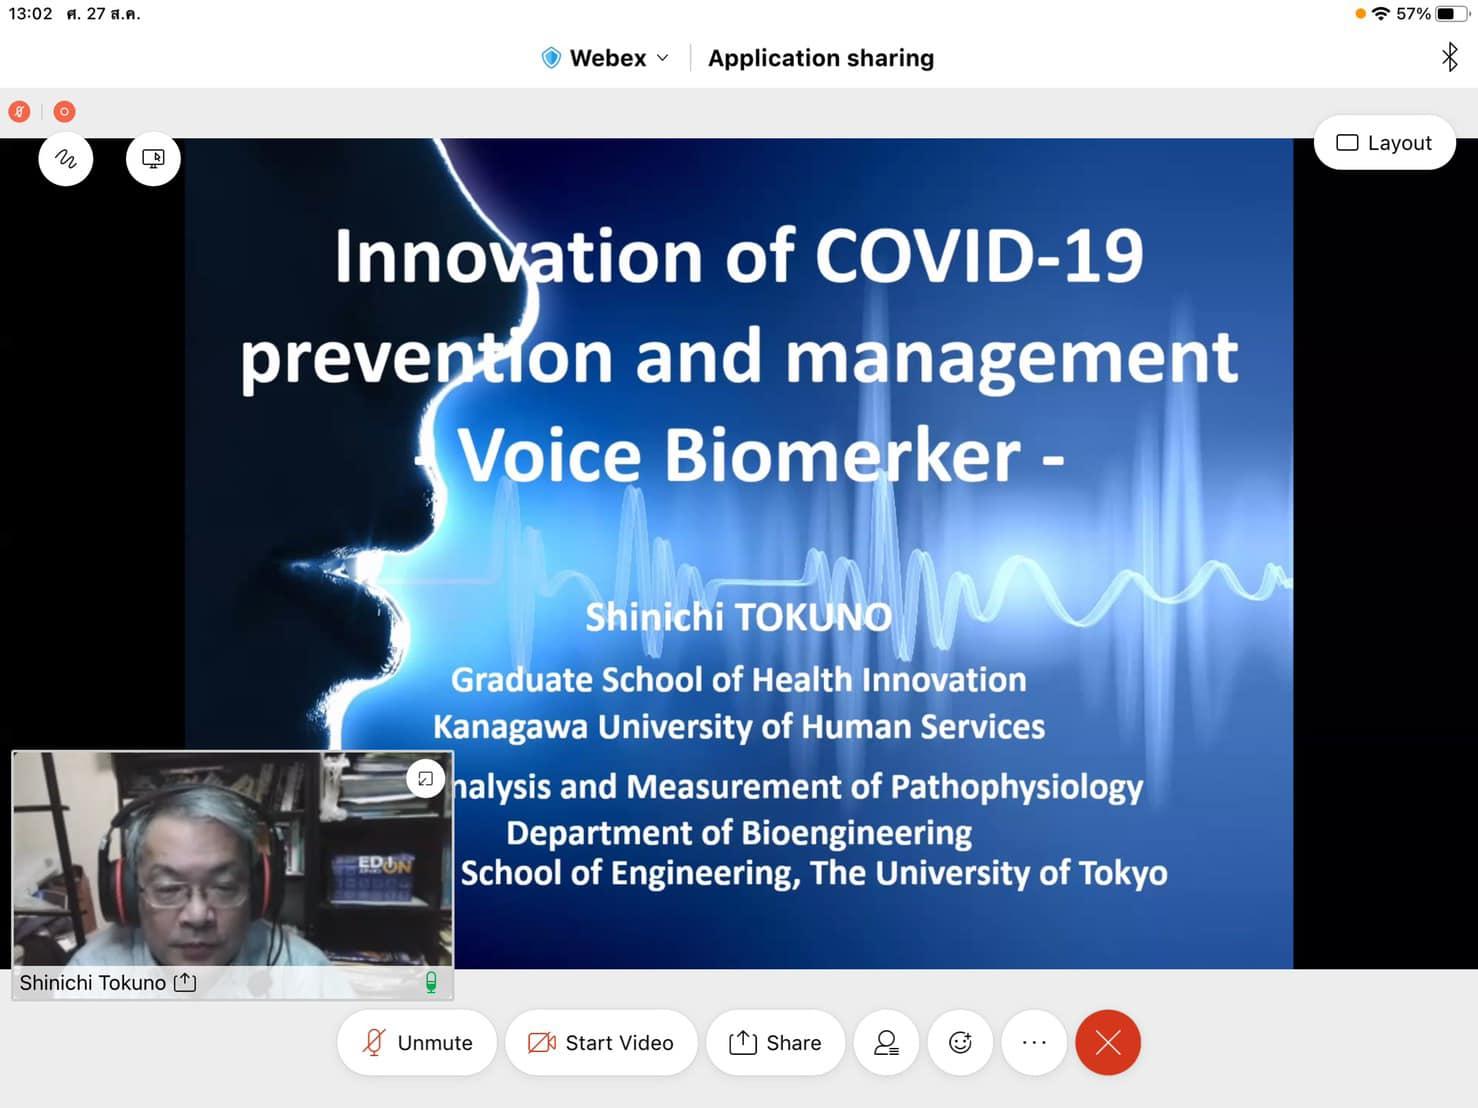
Task: Tap the red muted-microphone indicator icon
Action: [x=19, y=112]
